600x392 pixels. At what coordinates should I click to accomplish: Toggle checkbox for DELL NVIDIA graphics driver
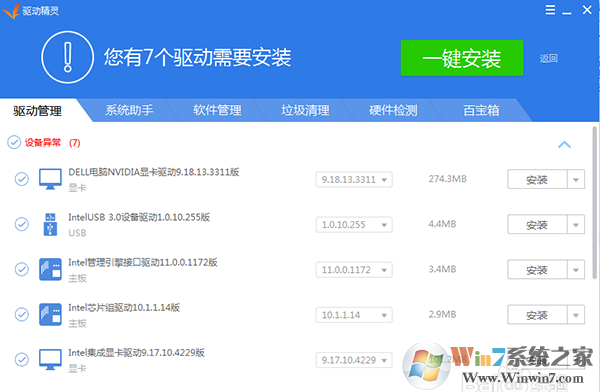[x=22, y=179]
